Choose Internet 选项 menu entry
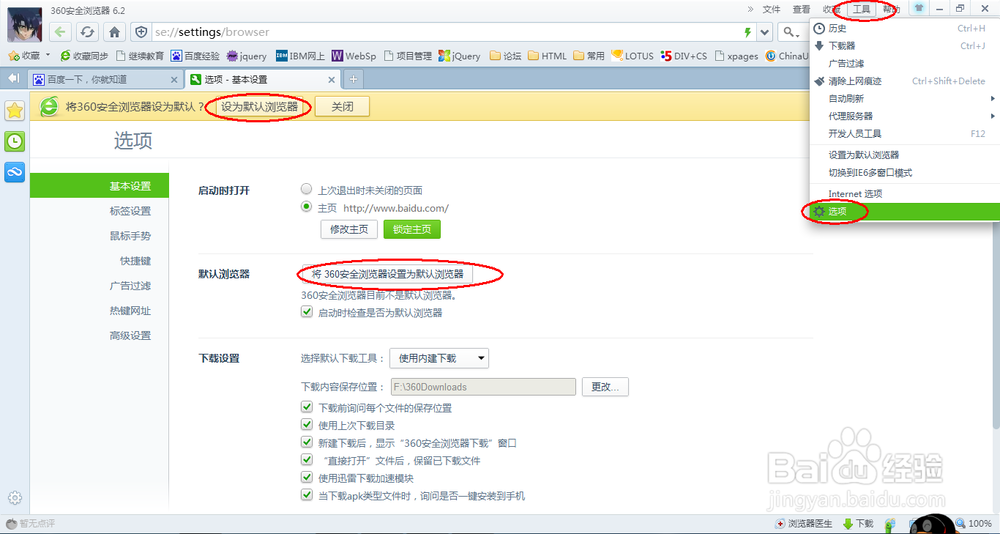 pyautogui.click(x=903, y=193)
